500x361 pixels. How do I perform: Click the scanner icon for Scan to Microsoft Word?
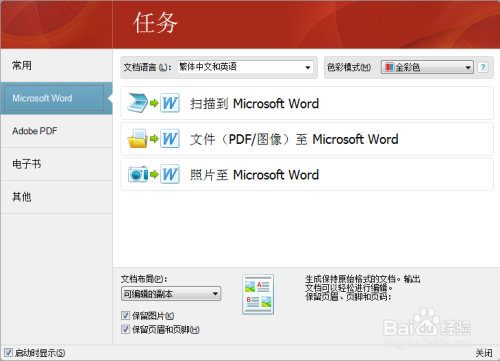pos(138,103)
